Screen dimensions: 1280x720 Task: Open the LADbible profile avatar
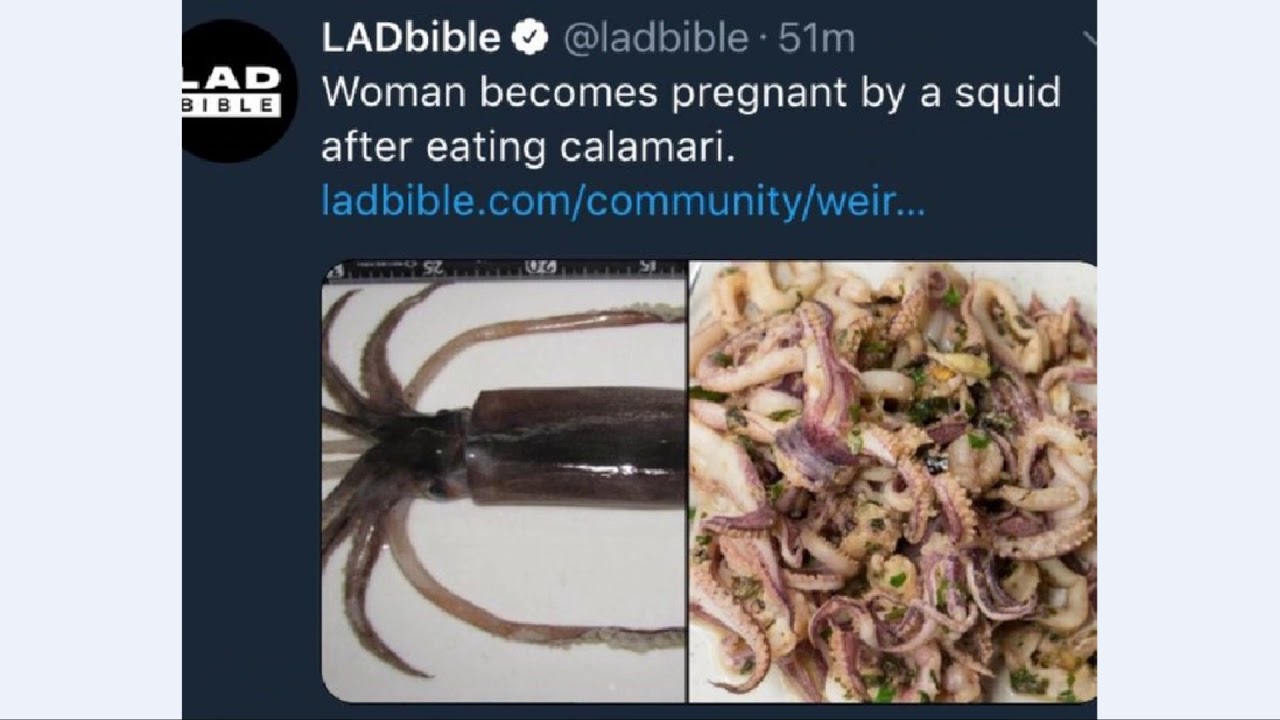[238, 91]
